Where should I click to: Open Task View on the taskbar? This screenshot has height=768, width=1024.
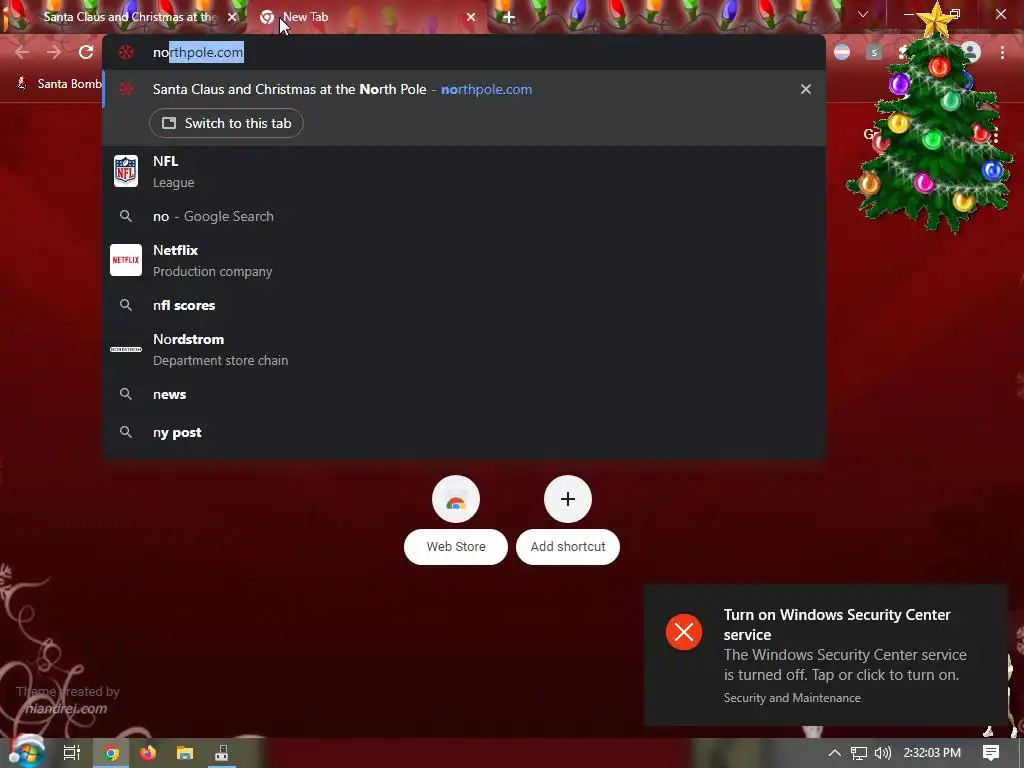tap(72, 753)
